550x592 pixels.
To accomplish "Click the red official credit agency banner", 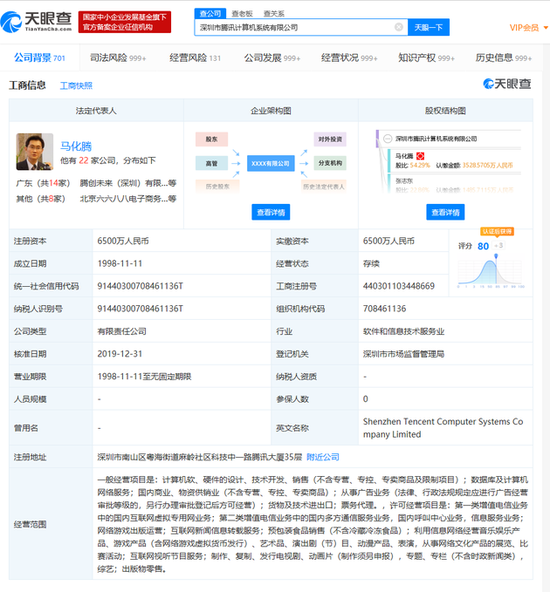I will click(x=125, y=22).
